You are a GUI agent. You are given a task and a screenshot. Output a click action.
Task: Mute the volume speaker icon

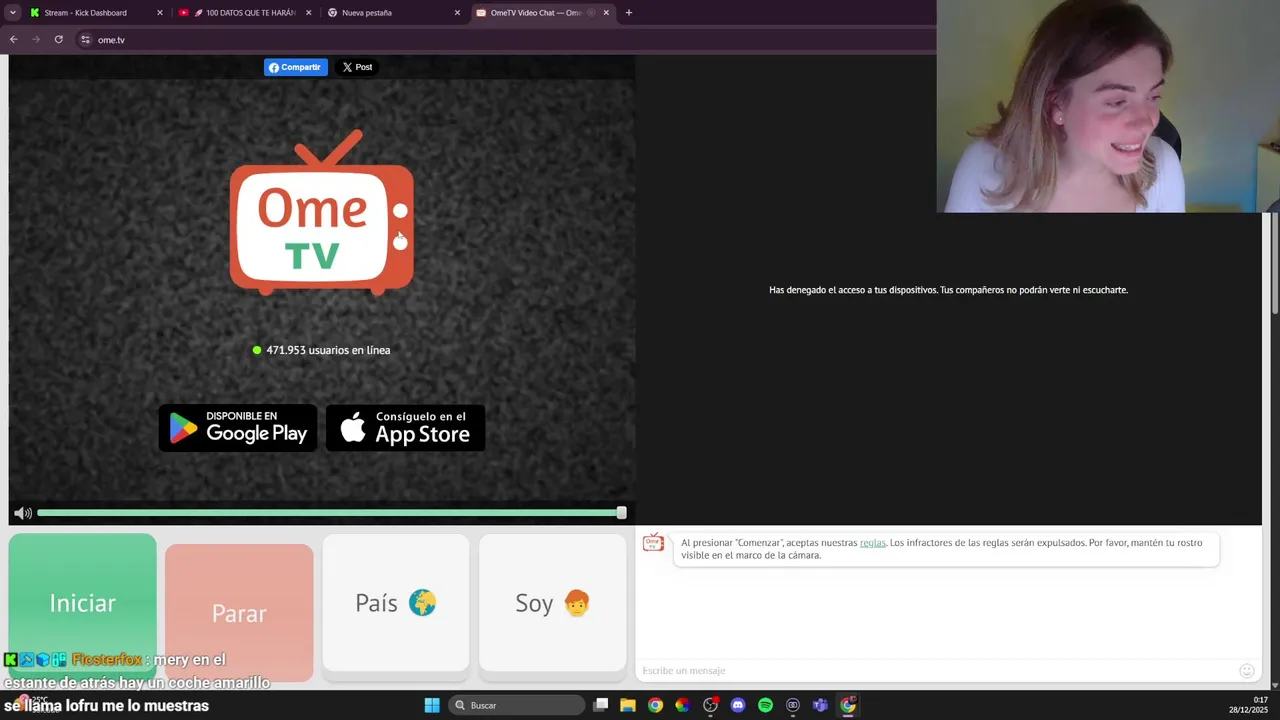click(x=22, y=513)
